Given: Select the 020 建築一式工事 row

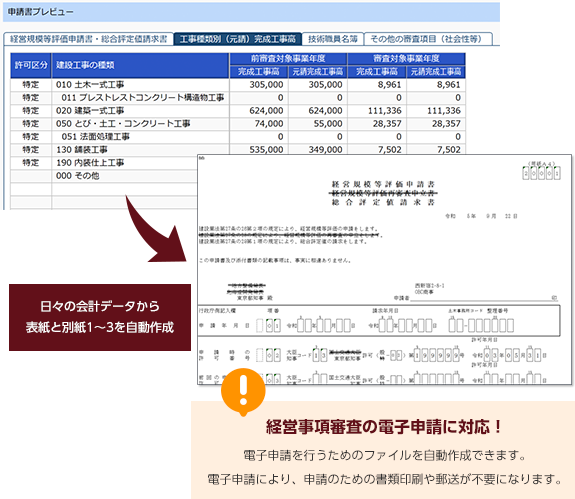Looking at the screenshot, I should (238, 111).
